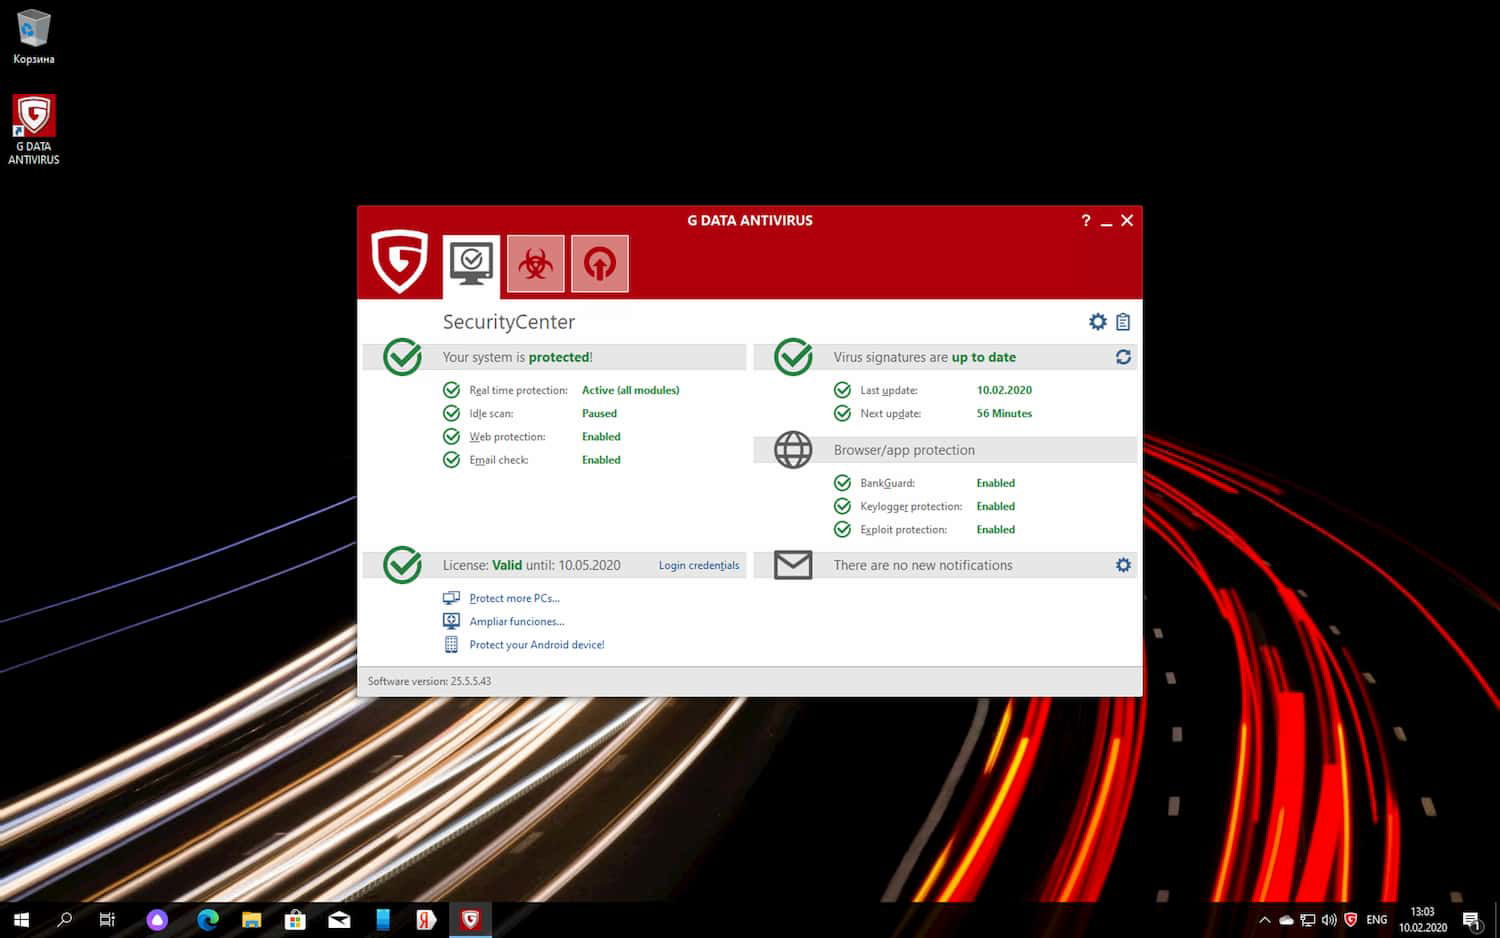Viewport: 1500px width, 938px height.
Task: Open the Update module (arrow icon)
Action: coord(600,263)
